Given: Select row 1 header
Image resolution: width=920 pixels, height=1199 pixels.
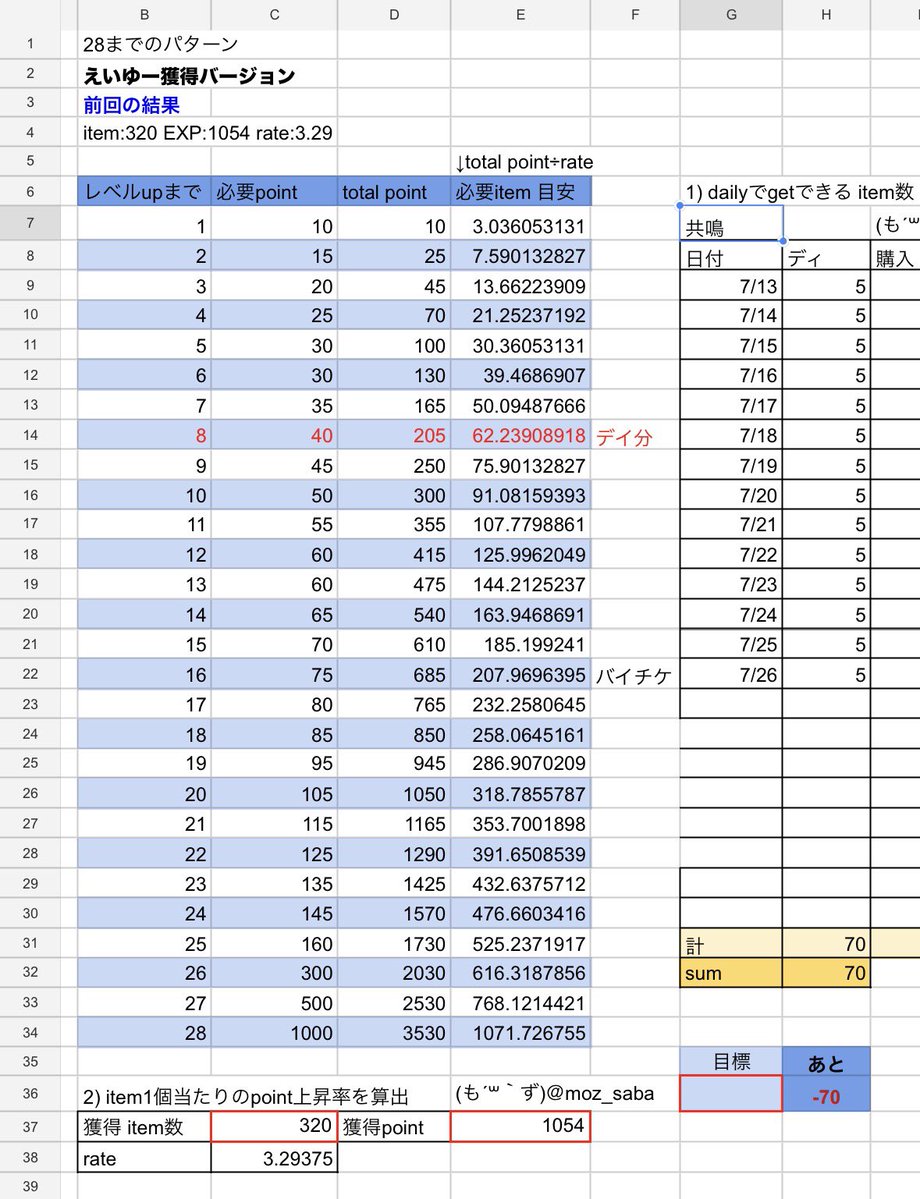Looking at the screenshot, I should click(30, 44).
